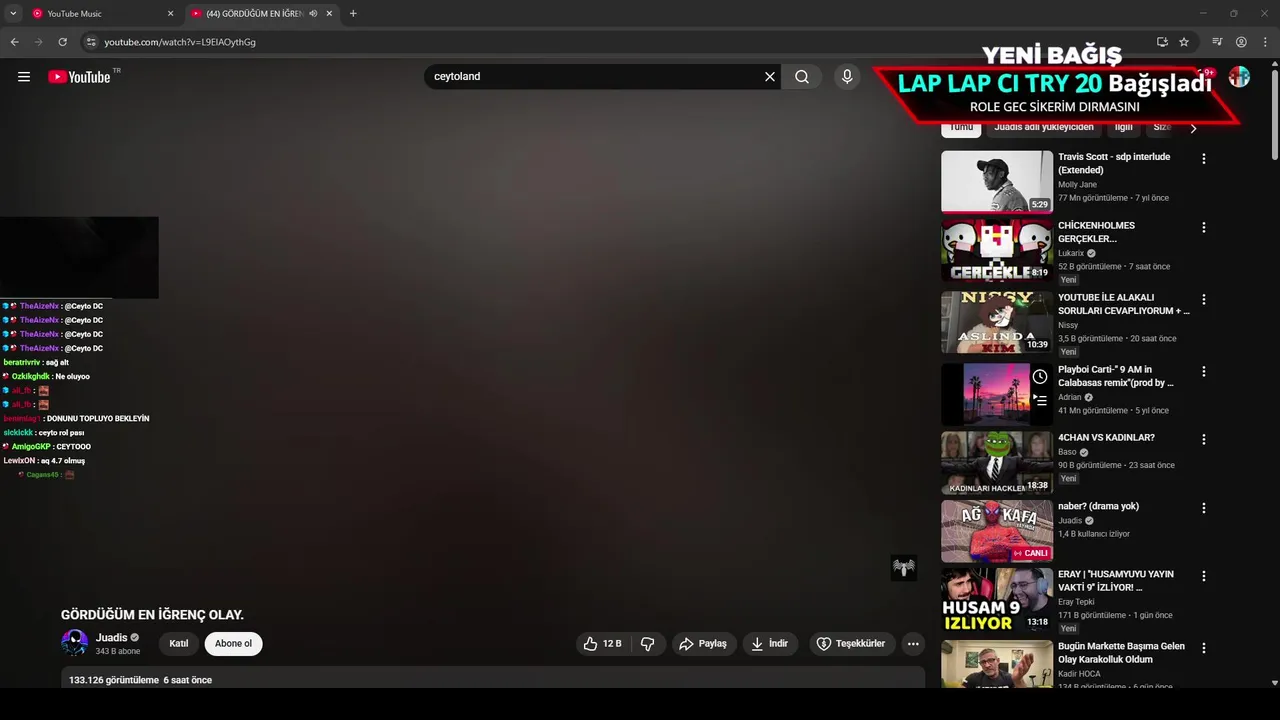Image resolution: width=1280 pixels, height=720 pixels.
Task: Submit search with the magnifier button
Action: point(802,77)
